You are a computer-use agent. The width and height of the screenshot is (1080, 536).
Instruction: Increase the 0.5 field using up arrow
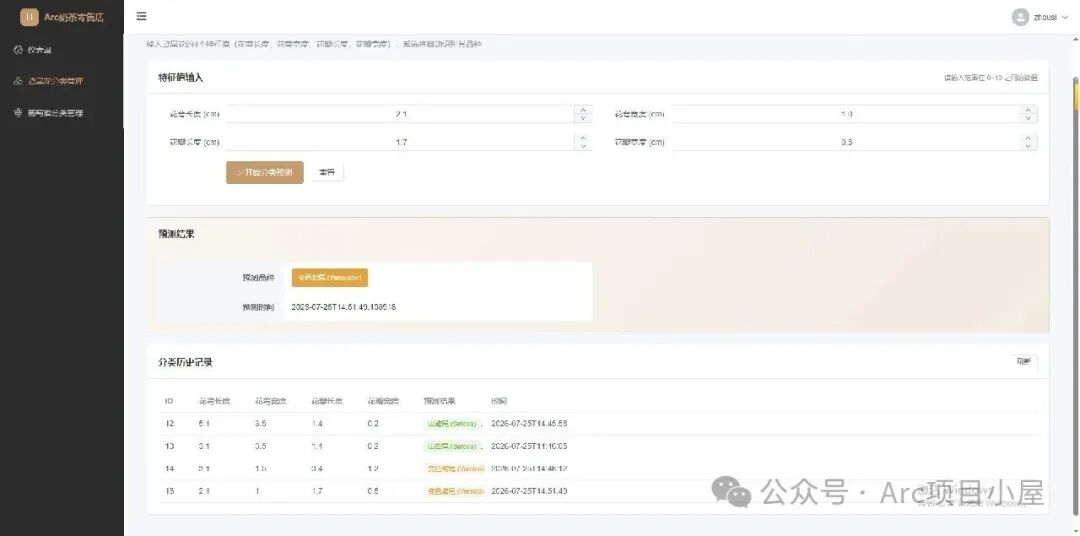(1028, 138)
